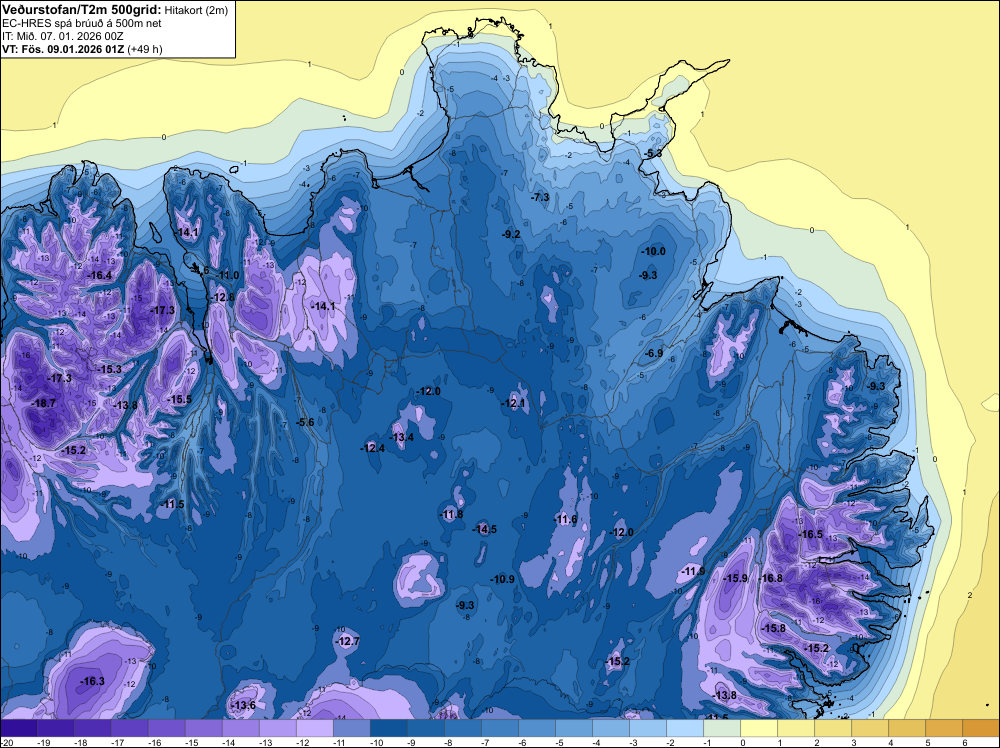Click the legend scale tick label 0
This screenshot has height=748, width=1000.
coord(743,742)
